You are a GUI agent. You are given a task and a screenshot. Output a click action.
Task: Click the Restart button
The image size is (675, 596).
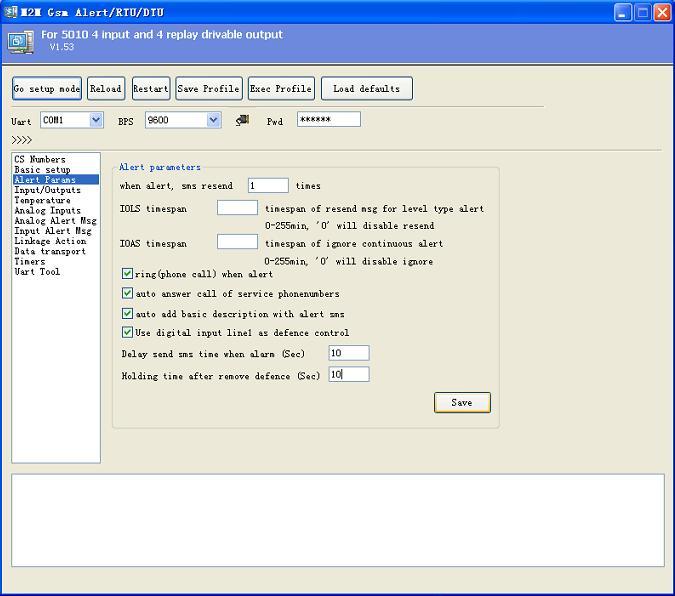pos(151,89)
